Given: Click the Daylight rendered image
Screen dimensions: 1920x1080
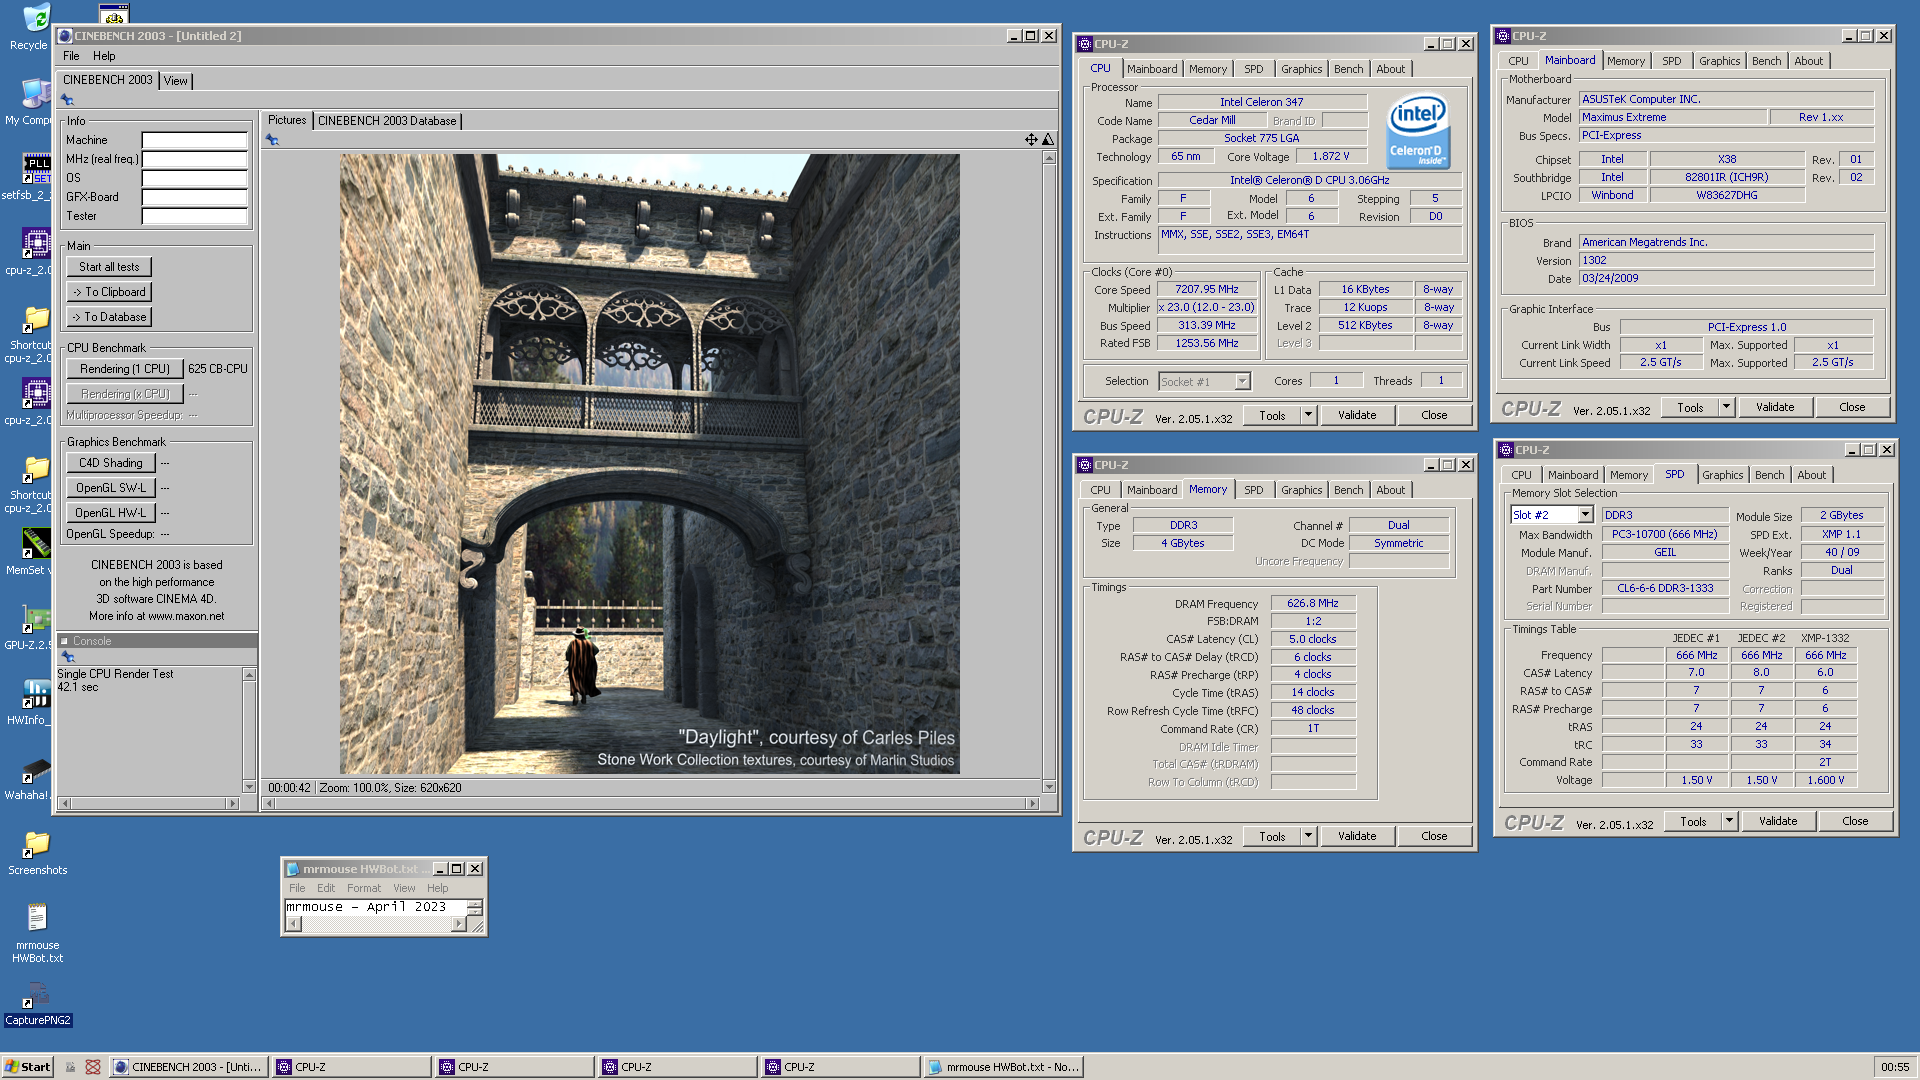Looking at the screenshot, I should tap(649, 464).
